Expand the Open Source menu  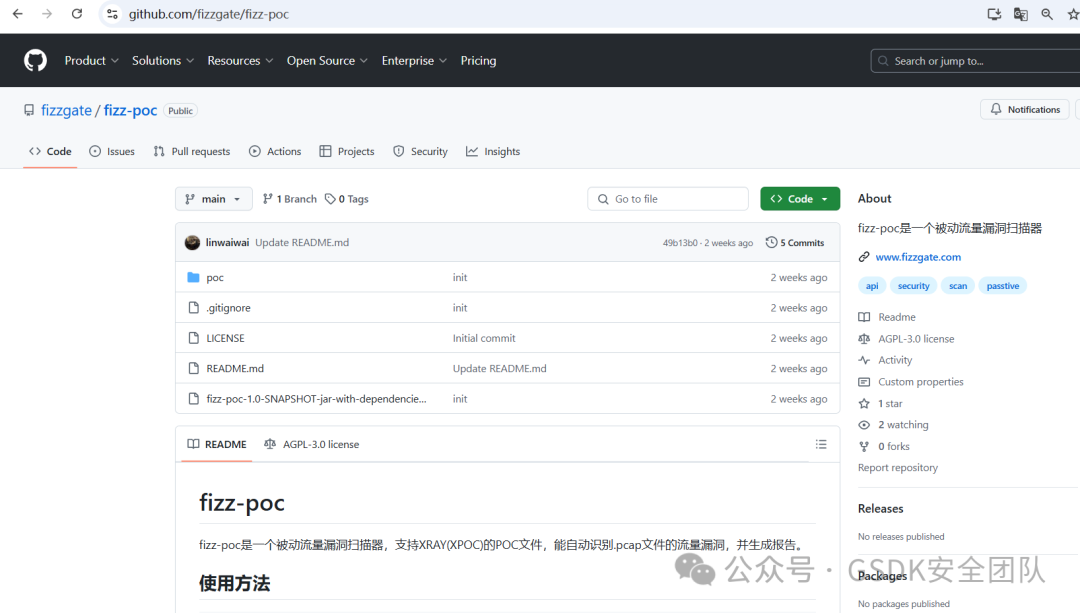click(x=327, y=61)
